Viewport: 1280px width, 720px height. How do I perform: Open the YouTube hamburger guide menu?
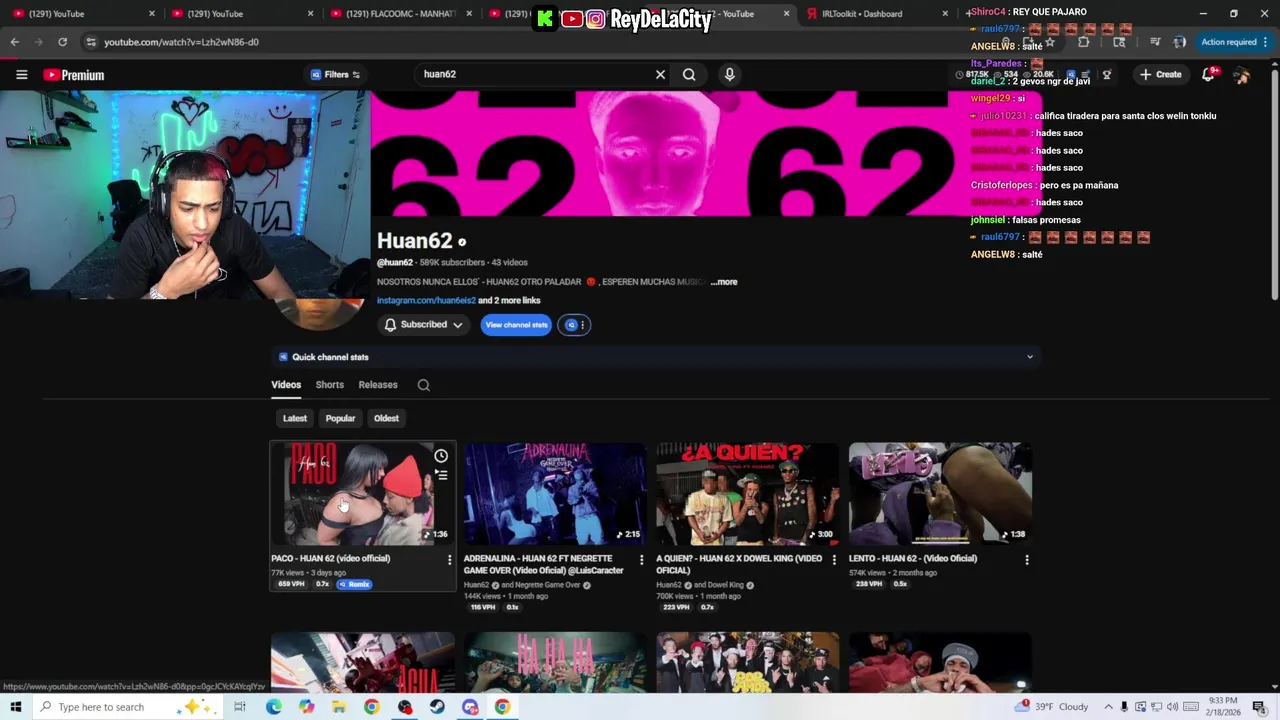click(x=21, y=74)
